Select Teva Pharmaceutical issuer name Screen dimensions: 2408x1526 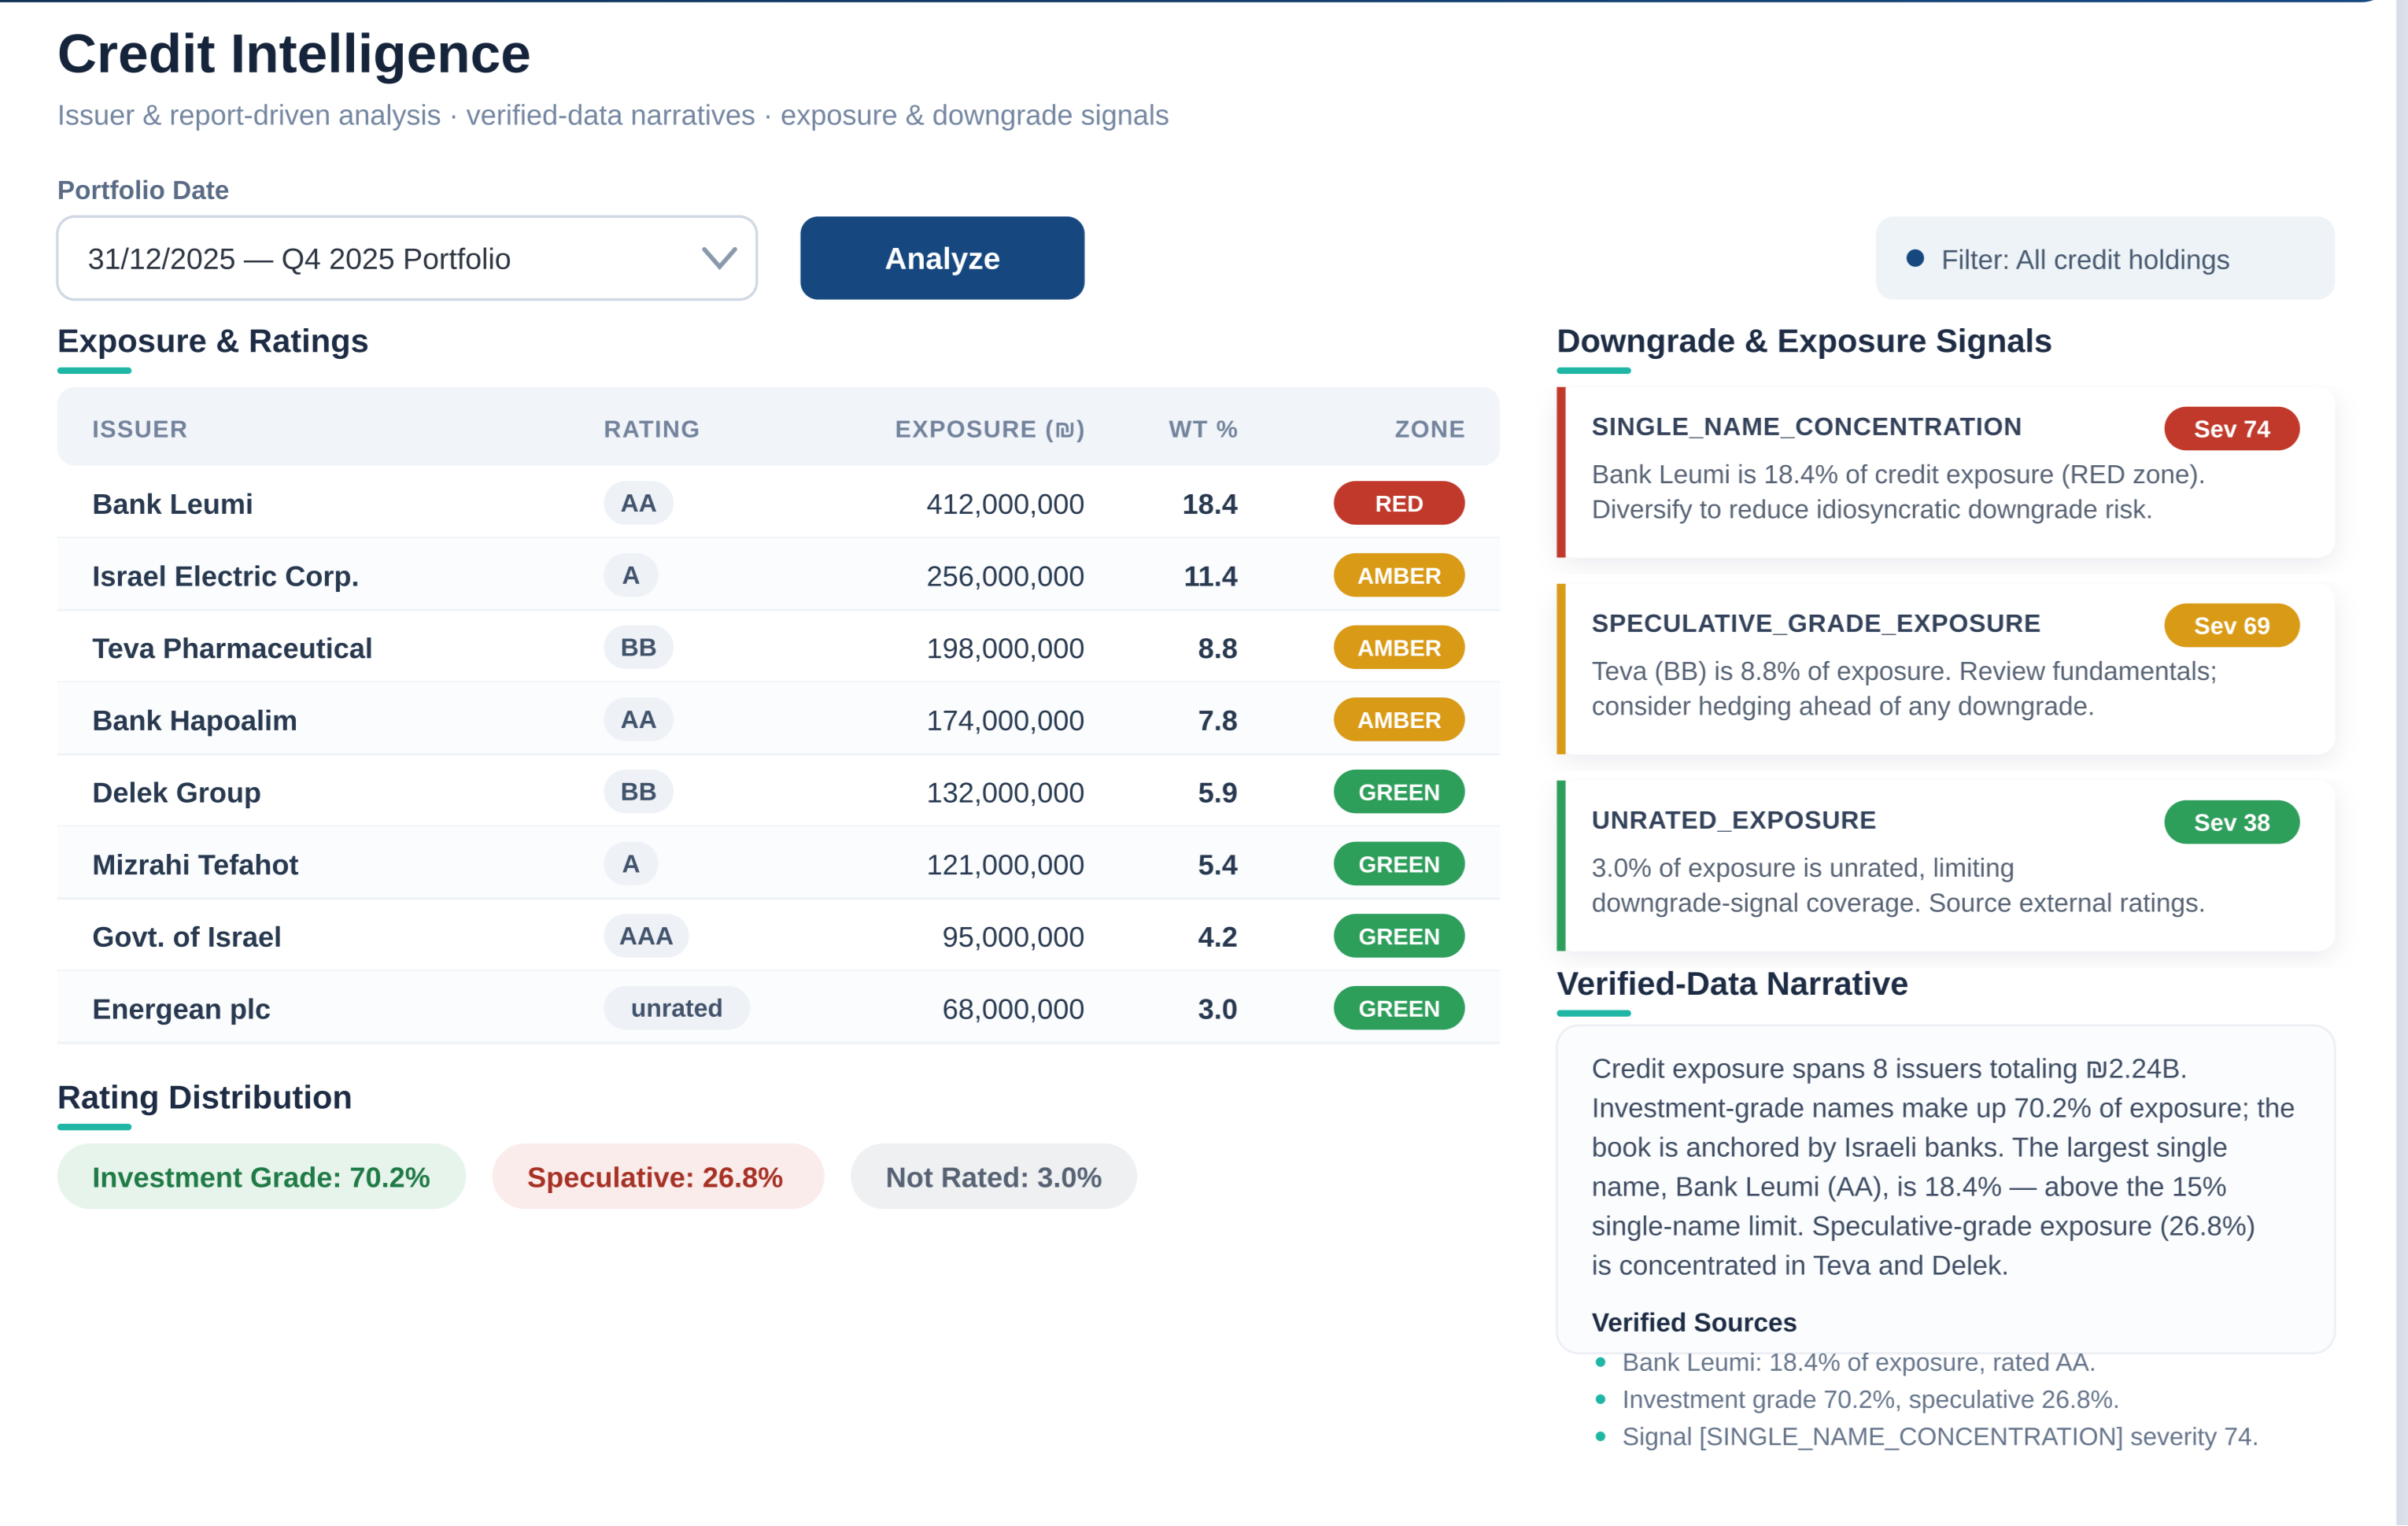coord(231,648)
